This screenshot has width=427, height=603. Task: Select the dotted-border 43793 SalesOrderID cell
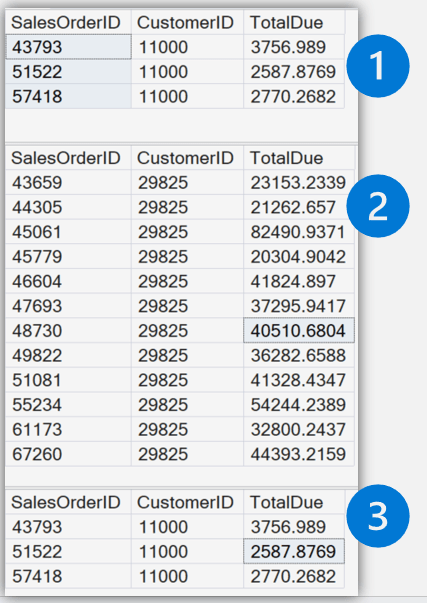(68, 47)
